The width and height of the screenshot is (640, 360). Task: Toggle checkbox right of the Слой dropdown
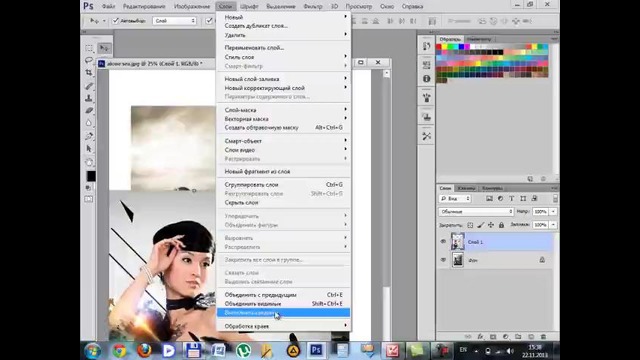tap(209, 21)
